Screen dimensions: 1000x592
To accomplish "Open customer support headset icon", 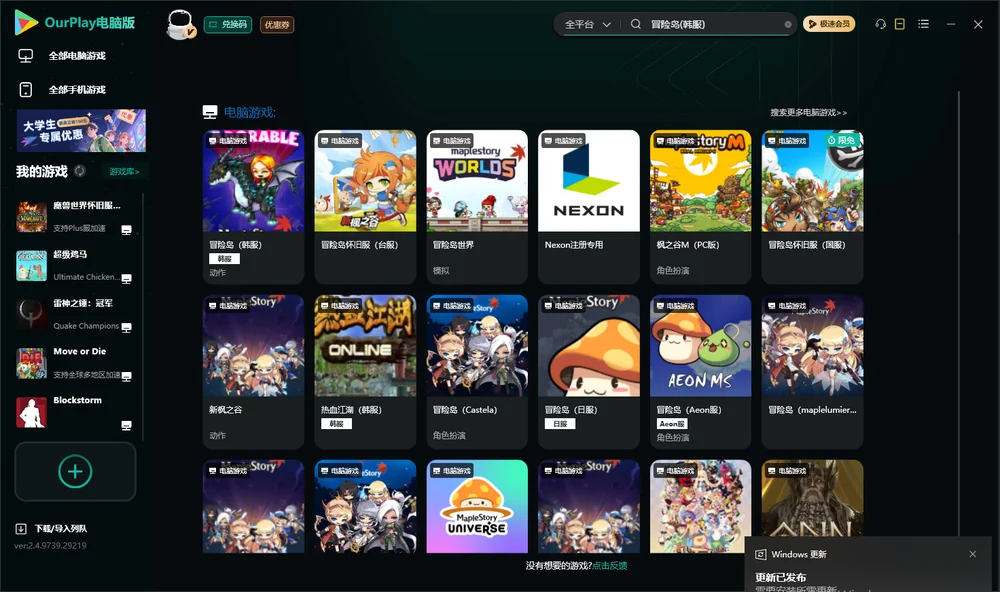I will [880, 24].
